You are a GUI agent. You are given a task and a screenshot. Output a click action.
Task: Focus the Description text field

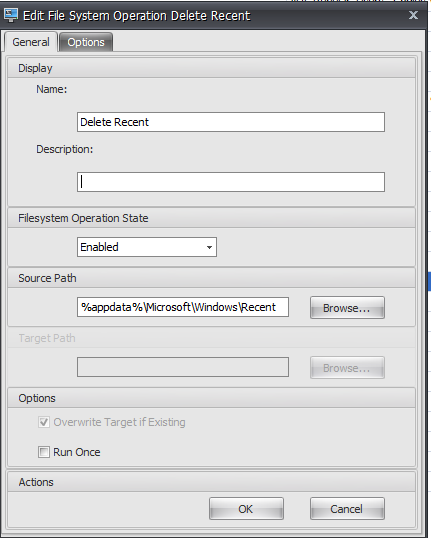pyautogui.click(x=231, y=182)
